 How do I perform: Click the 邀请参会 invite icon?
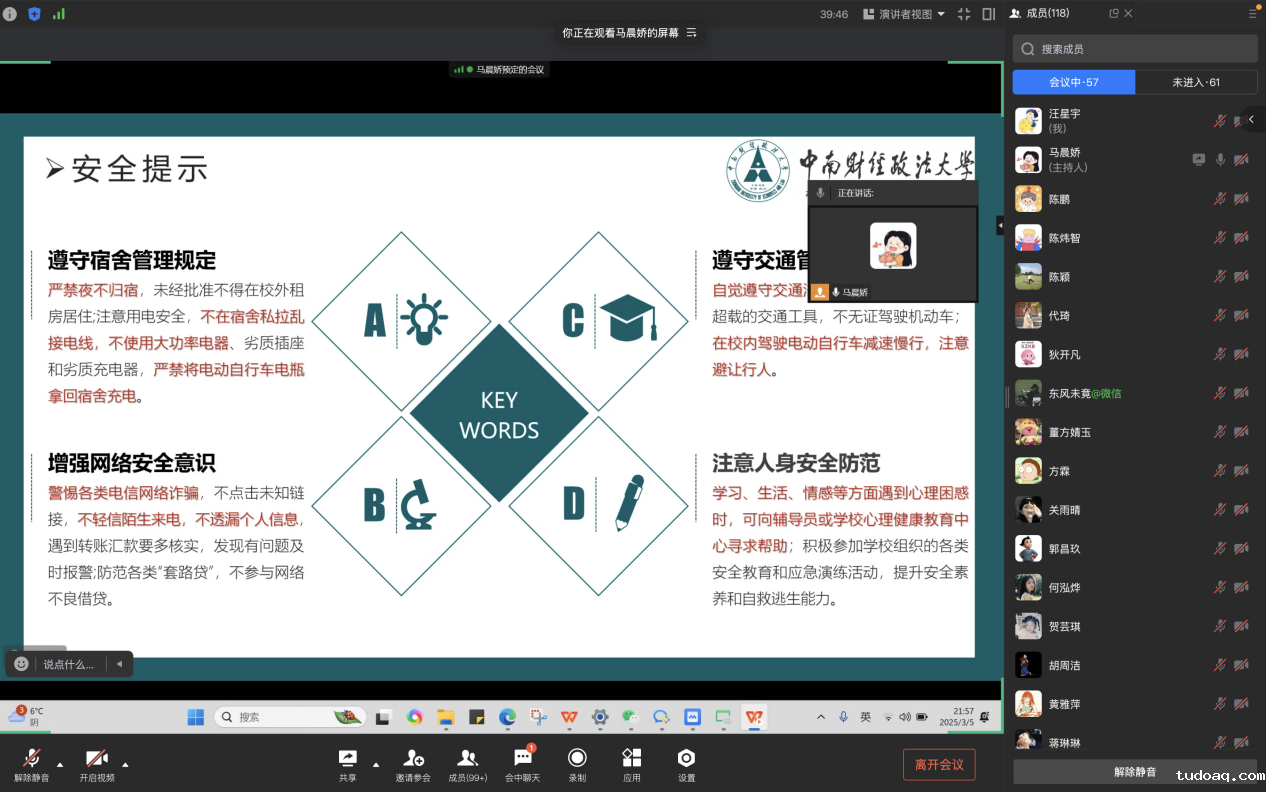(412, 759)
